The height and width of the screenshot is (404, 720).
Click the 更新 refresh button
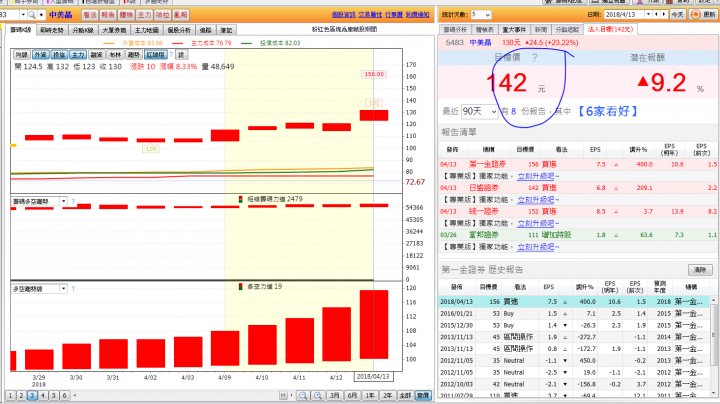coord(703,15)
